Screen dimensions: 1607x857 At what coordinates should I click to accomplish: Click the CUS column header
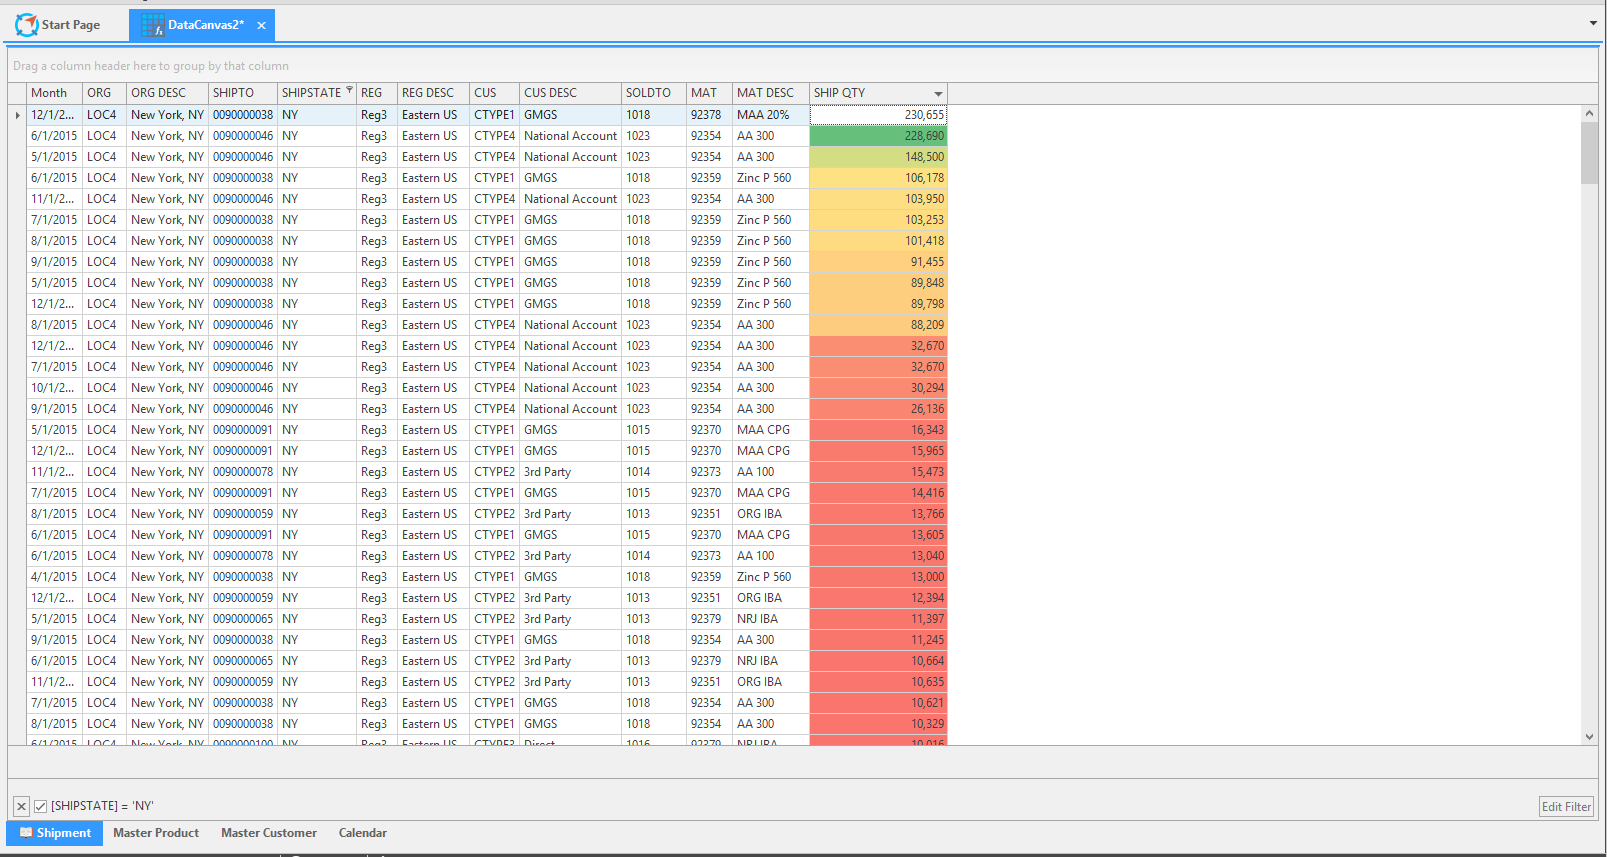[494, 93]
